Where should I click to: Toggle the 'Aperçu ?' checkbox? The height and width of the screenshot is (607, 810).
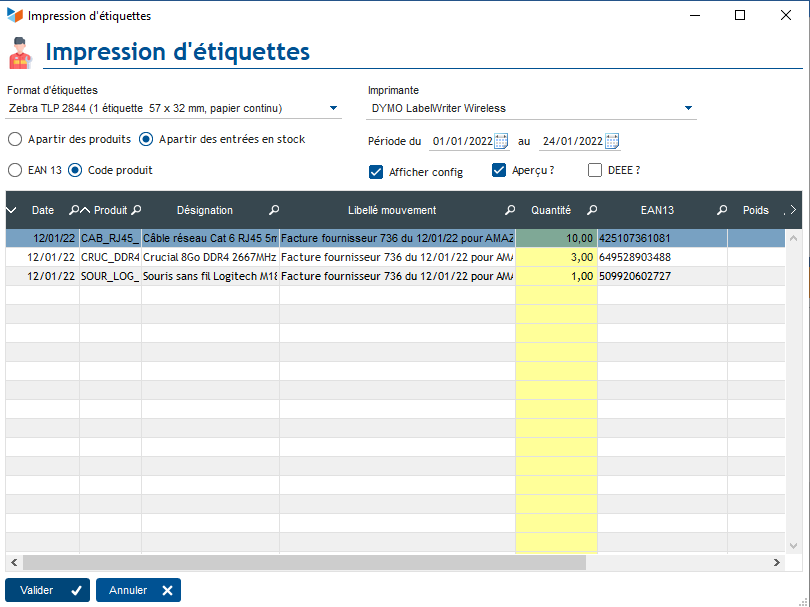pos(499,171)
